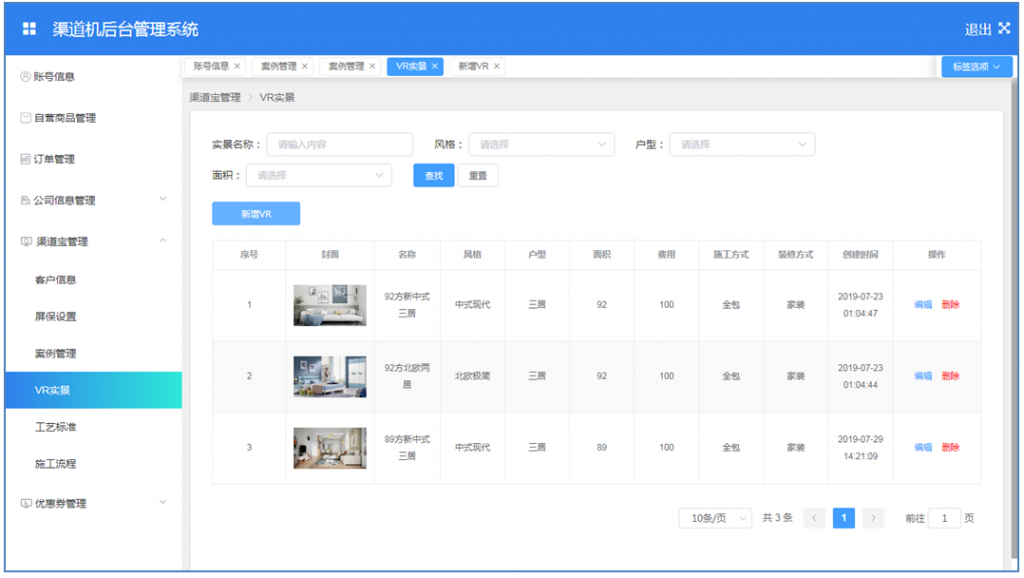Click the 实景名称 input field
This screenshot has width=1024, height=578.
coord(340,144)
